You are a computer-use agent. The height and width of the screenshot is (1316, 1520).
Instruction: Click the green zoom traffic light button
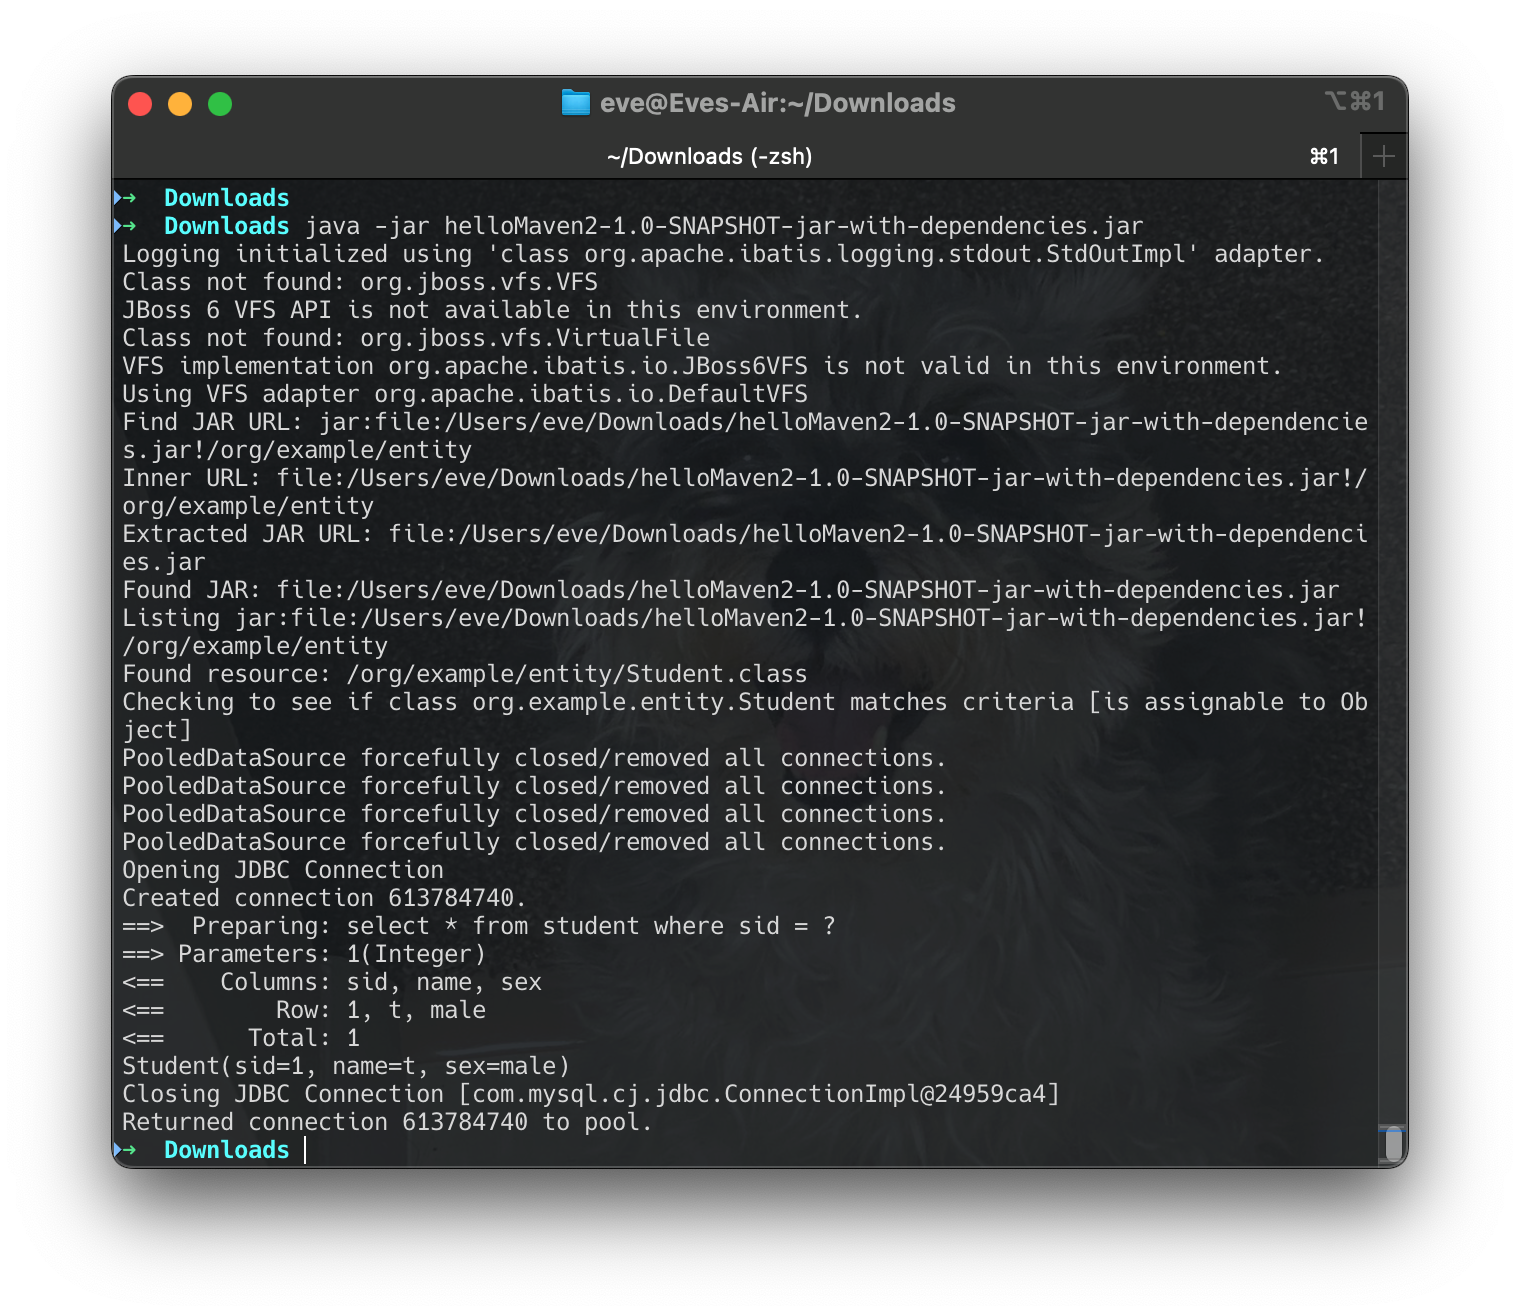(220, 103)
